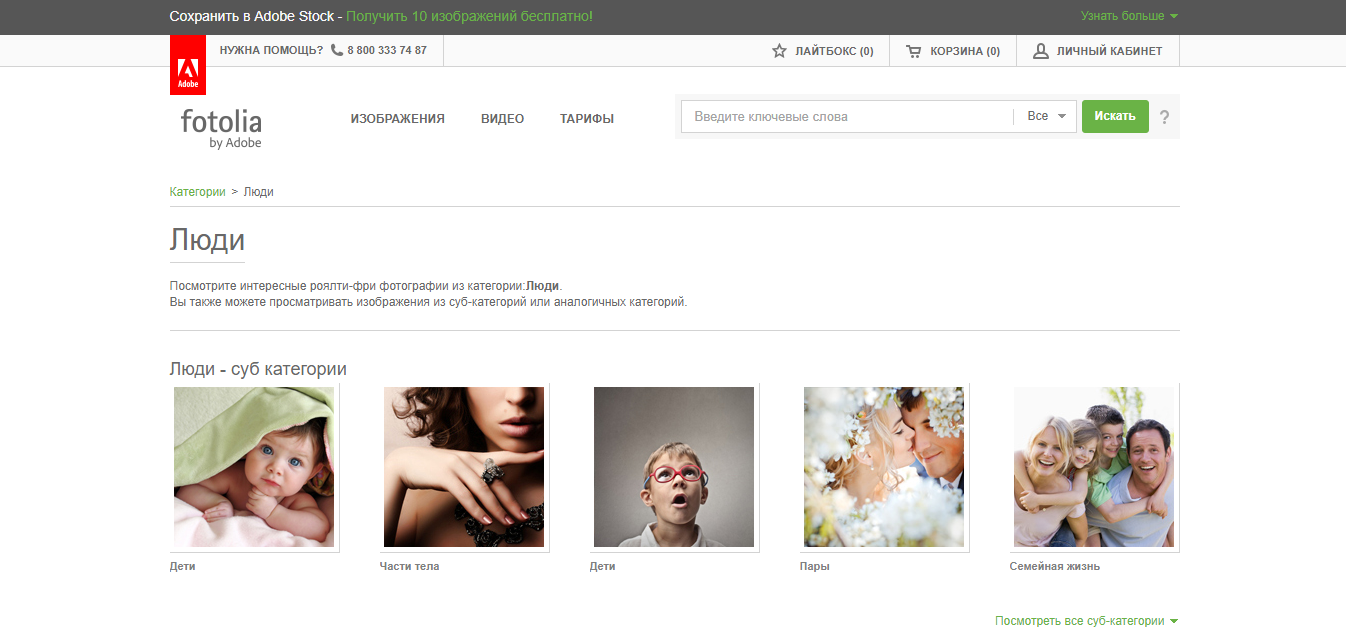Click the Adobe logo icon

point(188,64)
